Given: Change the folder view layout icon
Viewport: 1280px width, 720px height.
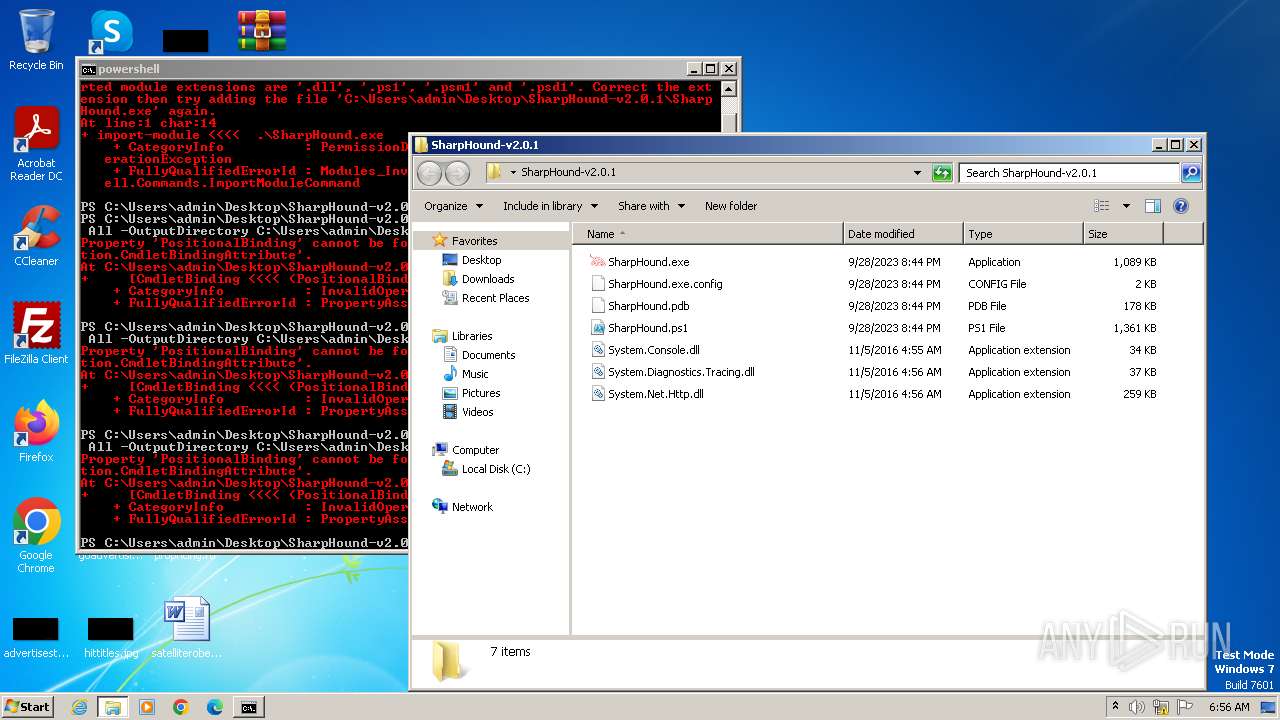Looking at the screenshot, I should [x=1102, y=206].
